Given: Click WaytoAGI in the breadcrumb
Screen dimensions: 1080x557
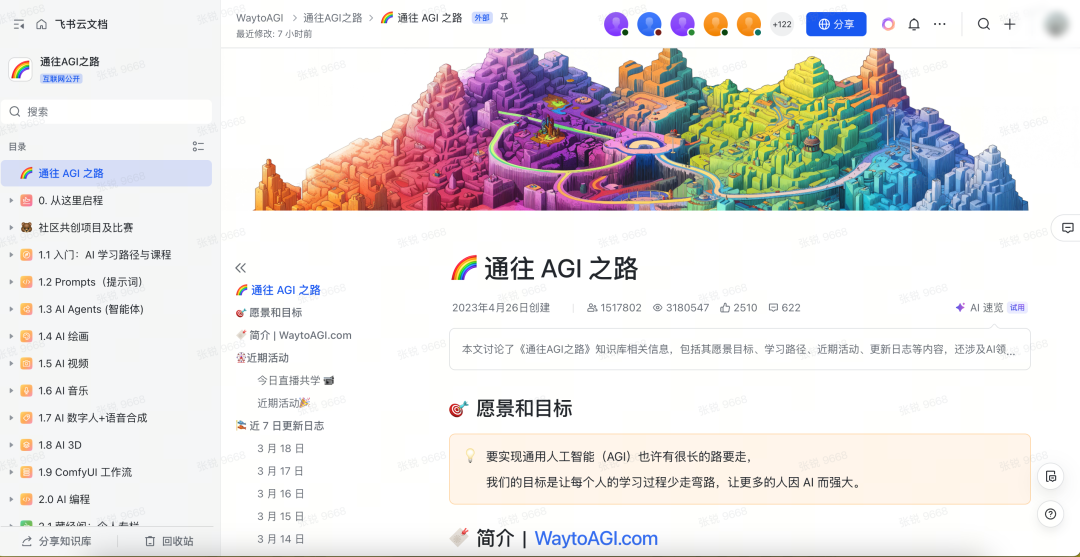Looking at the screenshot, I should point(260,18).
